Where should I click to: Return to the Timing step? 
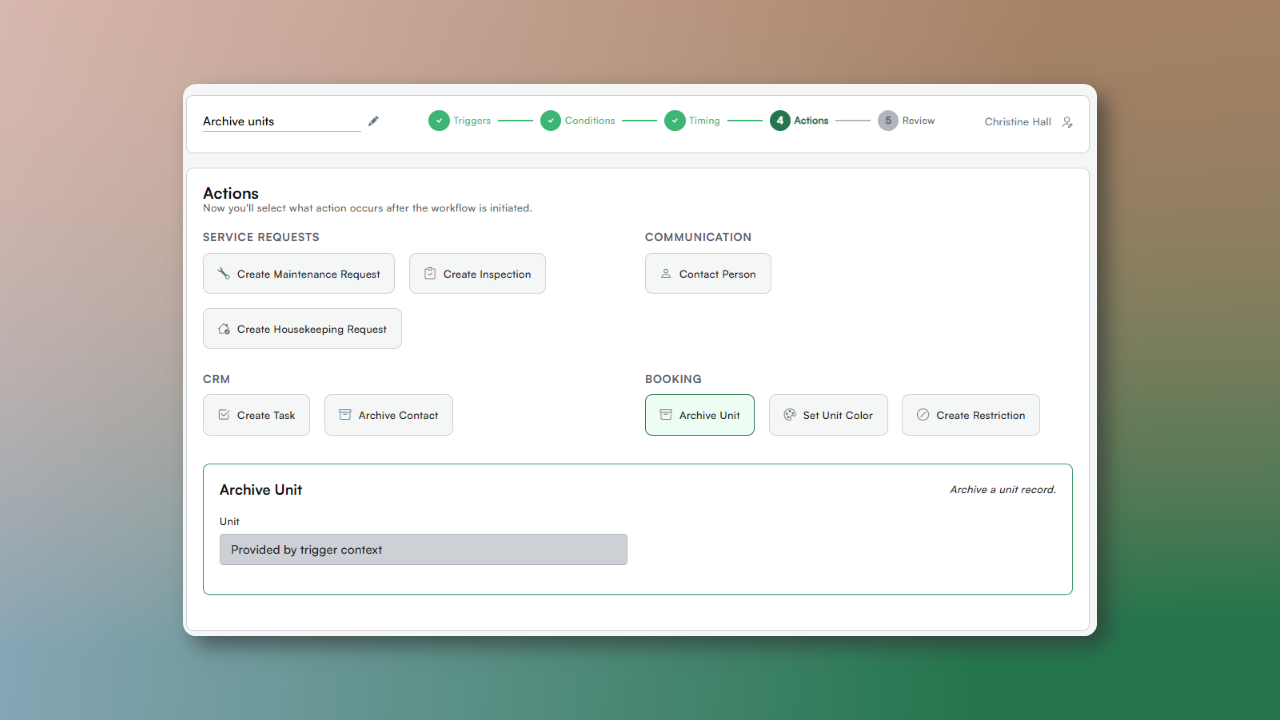[x=692, y=121]
